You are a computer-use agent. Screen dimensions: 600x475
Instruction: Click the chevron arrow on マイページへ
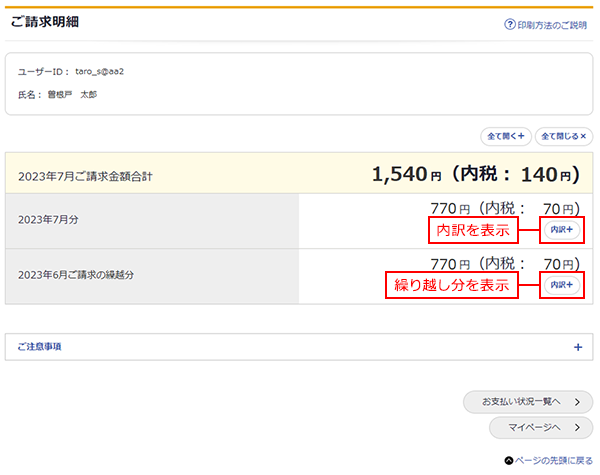[577, 428]
